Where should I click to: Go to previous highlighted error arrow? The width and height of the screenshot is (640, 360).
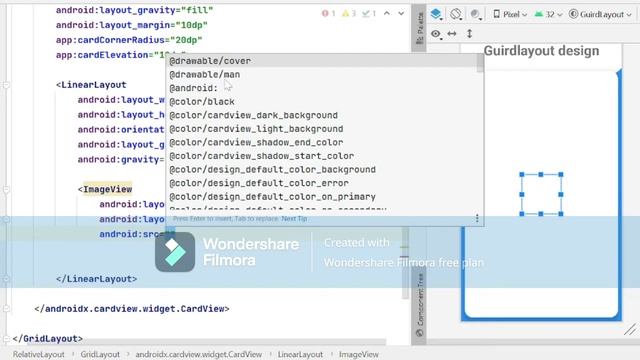387,13
